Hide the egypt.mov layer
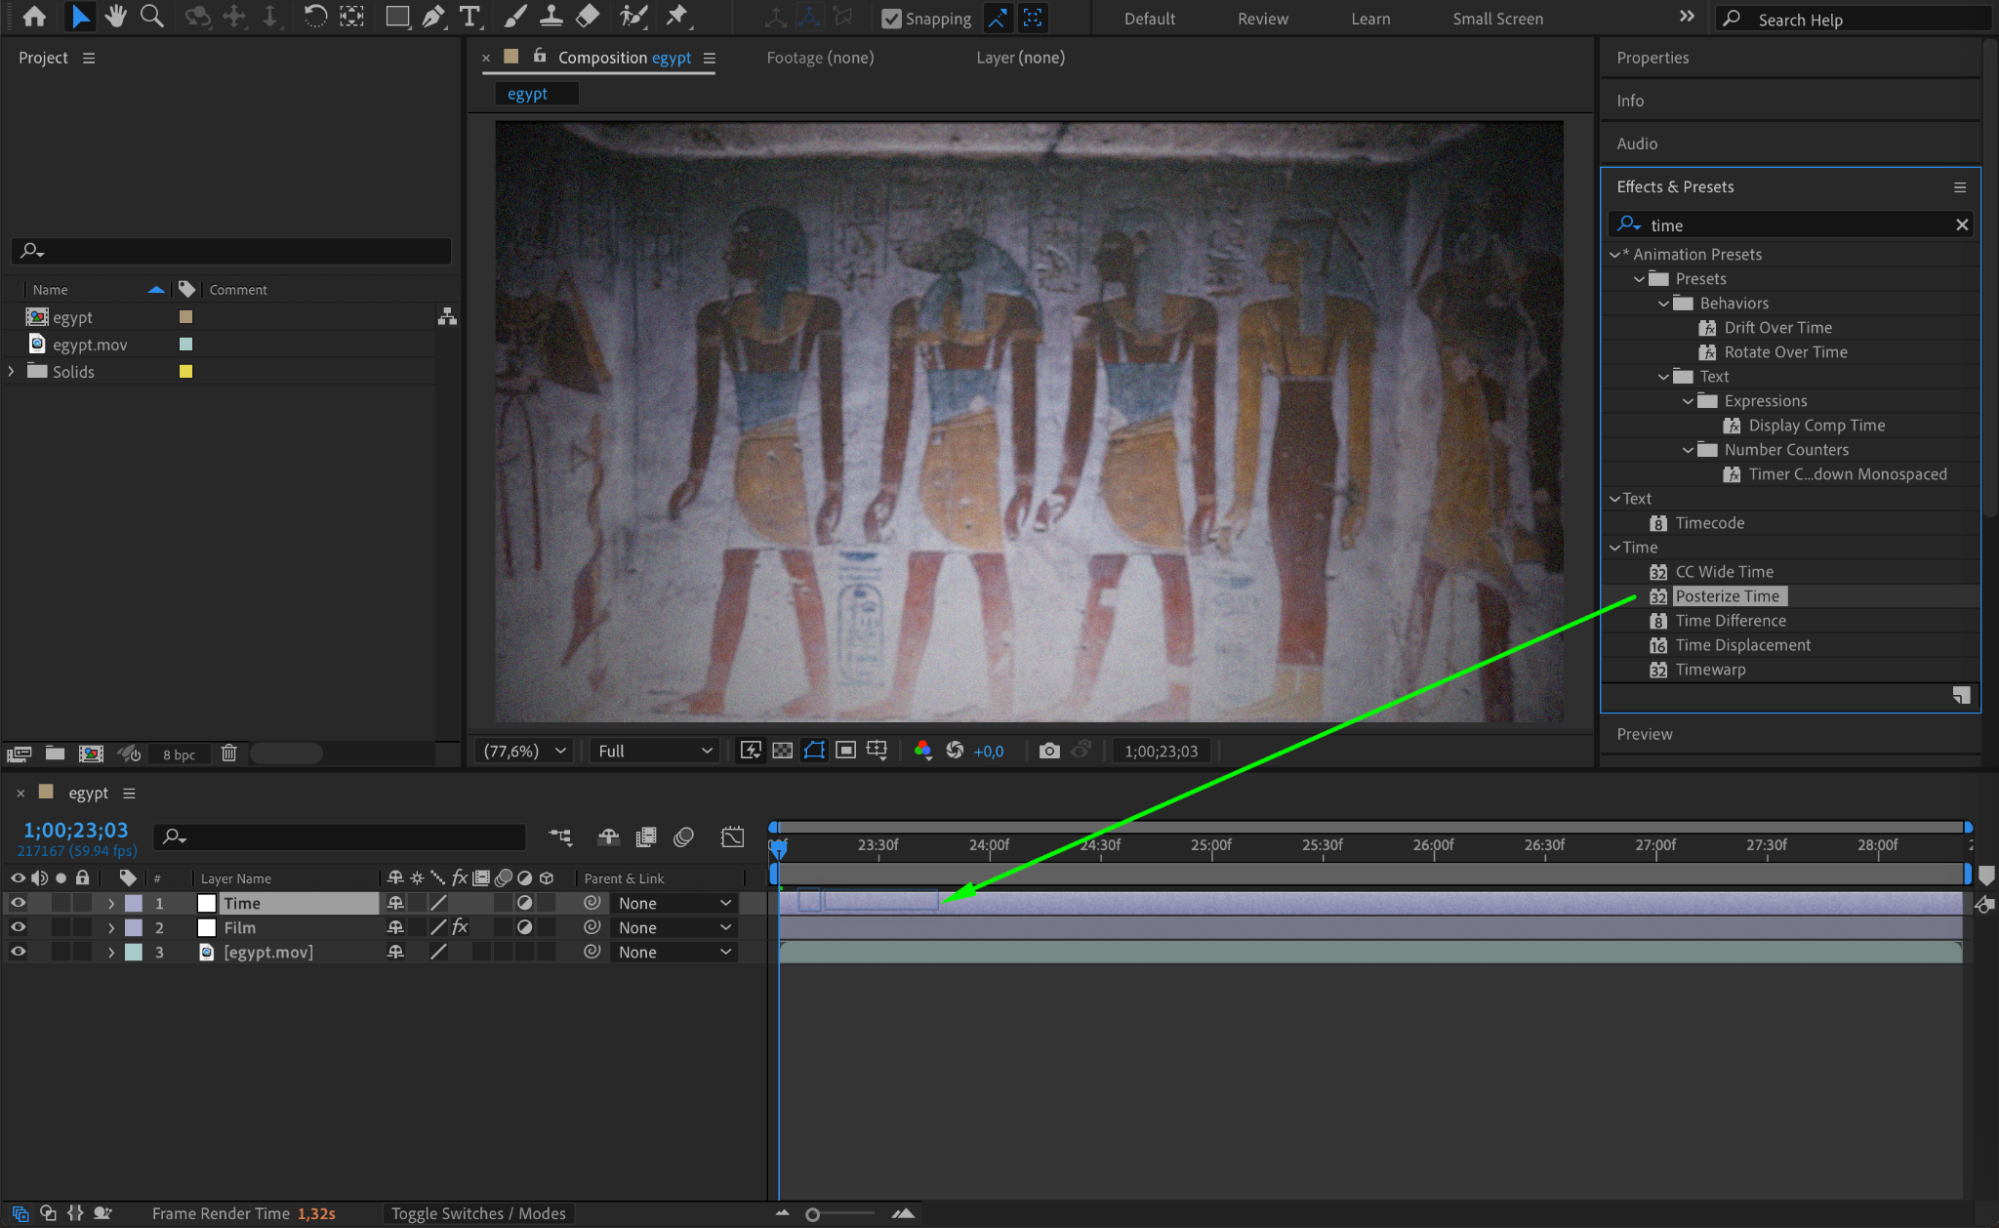This screenshot has width=1999, height=1228. [x=18, y=951]
